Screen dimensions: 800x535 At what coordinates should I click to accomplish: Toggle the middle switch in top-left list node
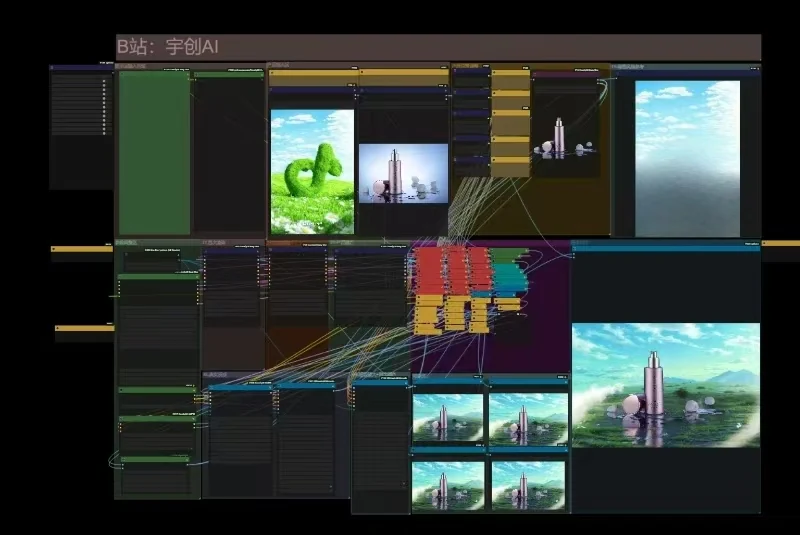click(104, 107)
